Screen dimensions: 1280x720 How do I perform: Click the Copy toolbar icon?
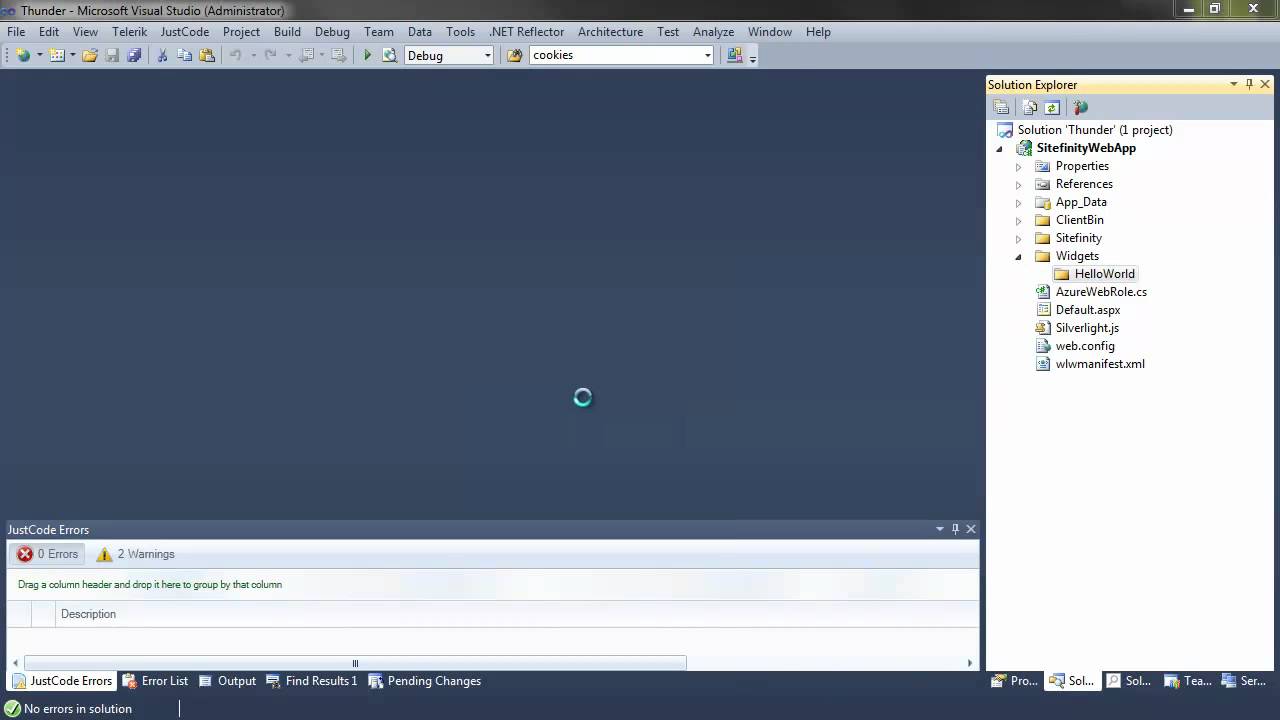click(184, 55)
